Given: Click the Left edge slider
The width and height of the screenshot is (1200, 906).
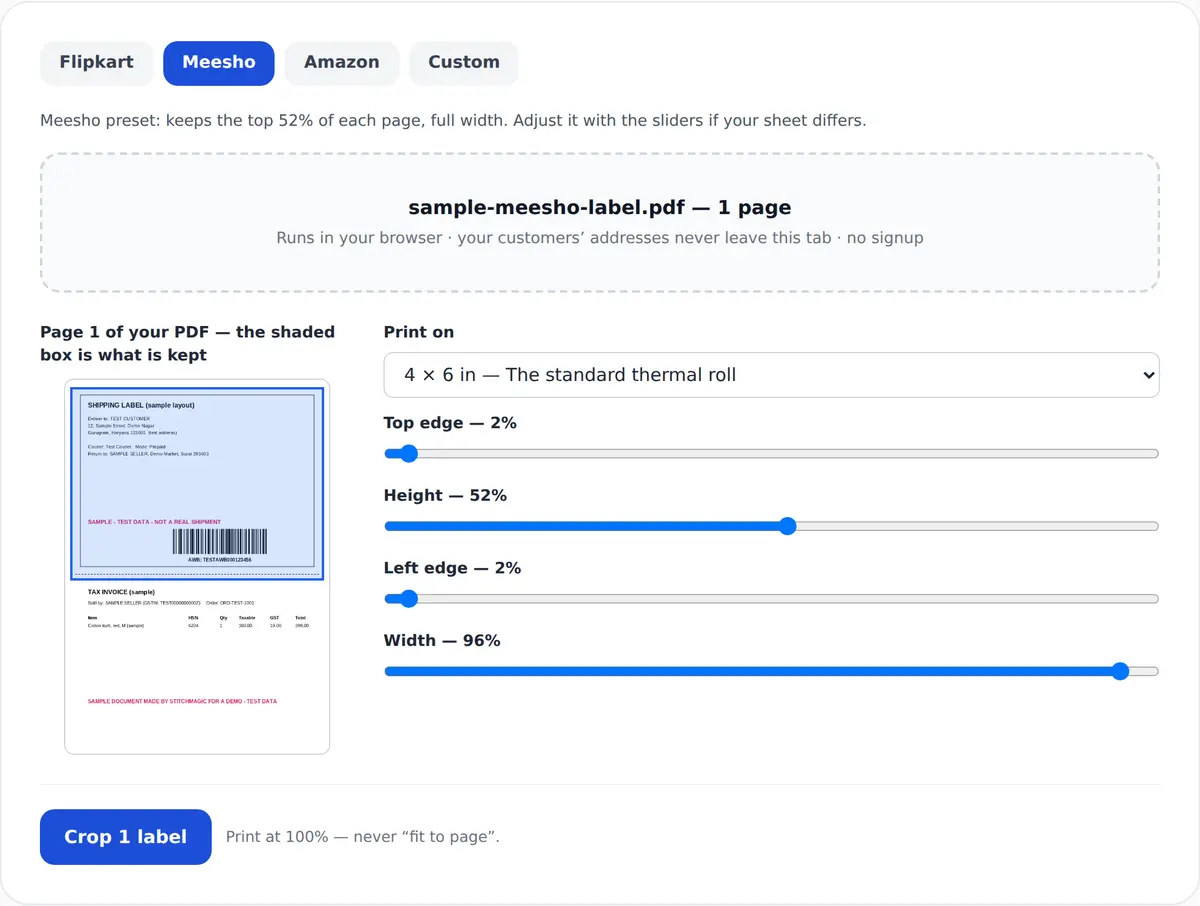Looking at the screenshot, I should point(771,599).
